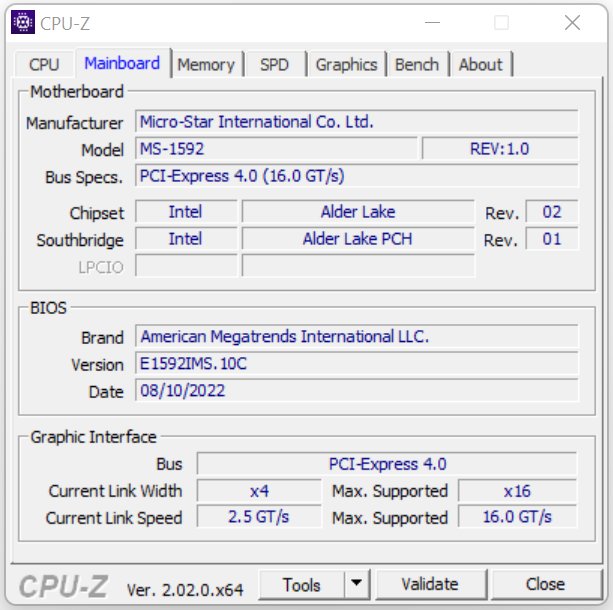The height and width of the screenshot is (610, 613).
Task: Close the window with the X icon
Action: pos(572,23)
